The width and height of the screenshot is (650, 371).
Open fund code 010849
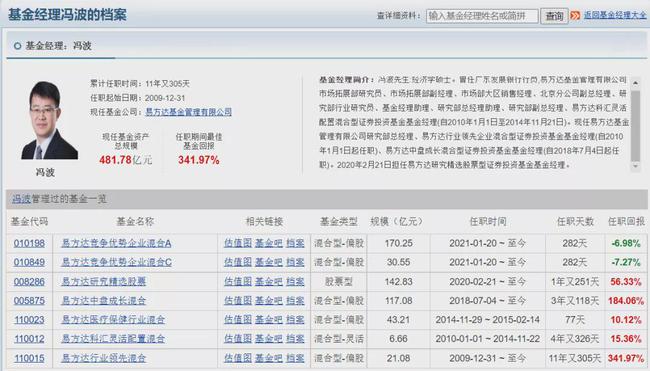(29, 262)
